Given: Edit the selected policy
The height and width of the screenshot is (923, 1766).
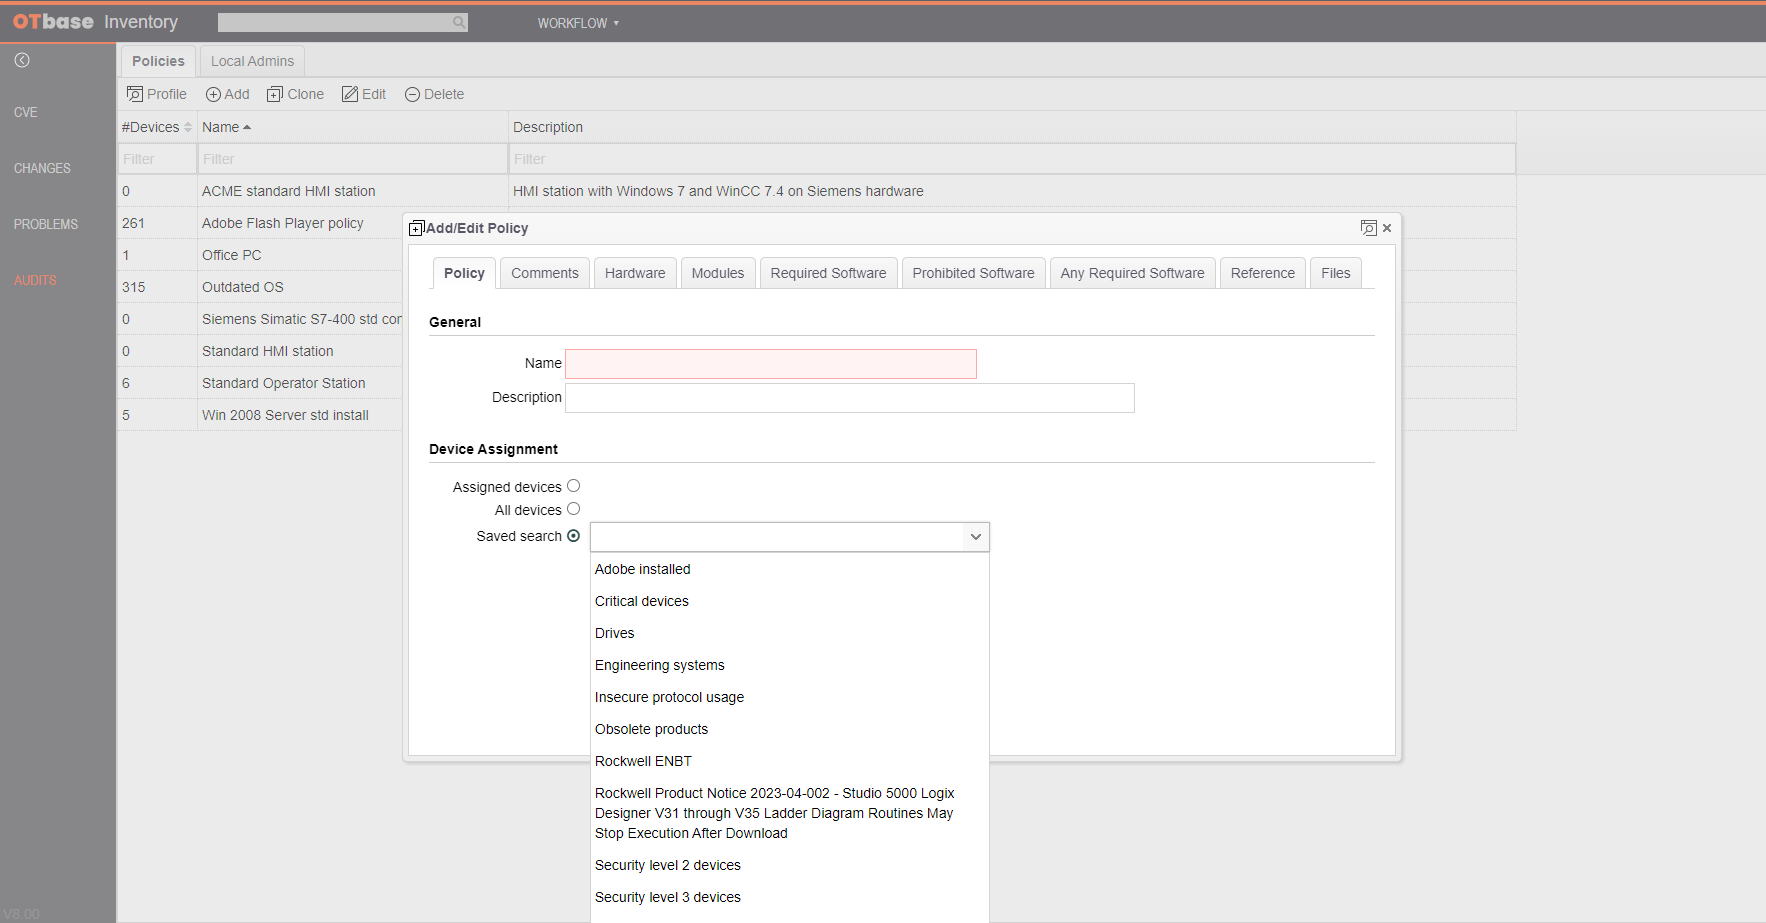Looking at the screenshot, I should 364,94.
